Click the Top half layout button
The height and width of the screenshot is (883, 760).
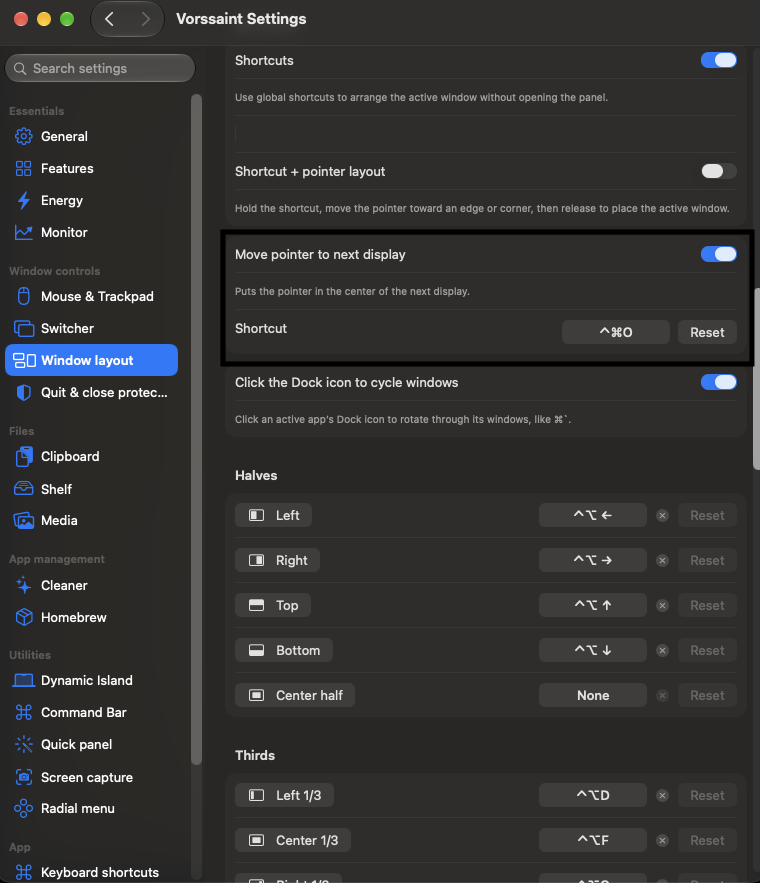tap(273, 605)
